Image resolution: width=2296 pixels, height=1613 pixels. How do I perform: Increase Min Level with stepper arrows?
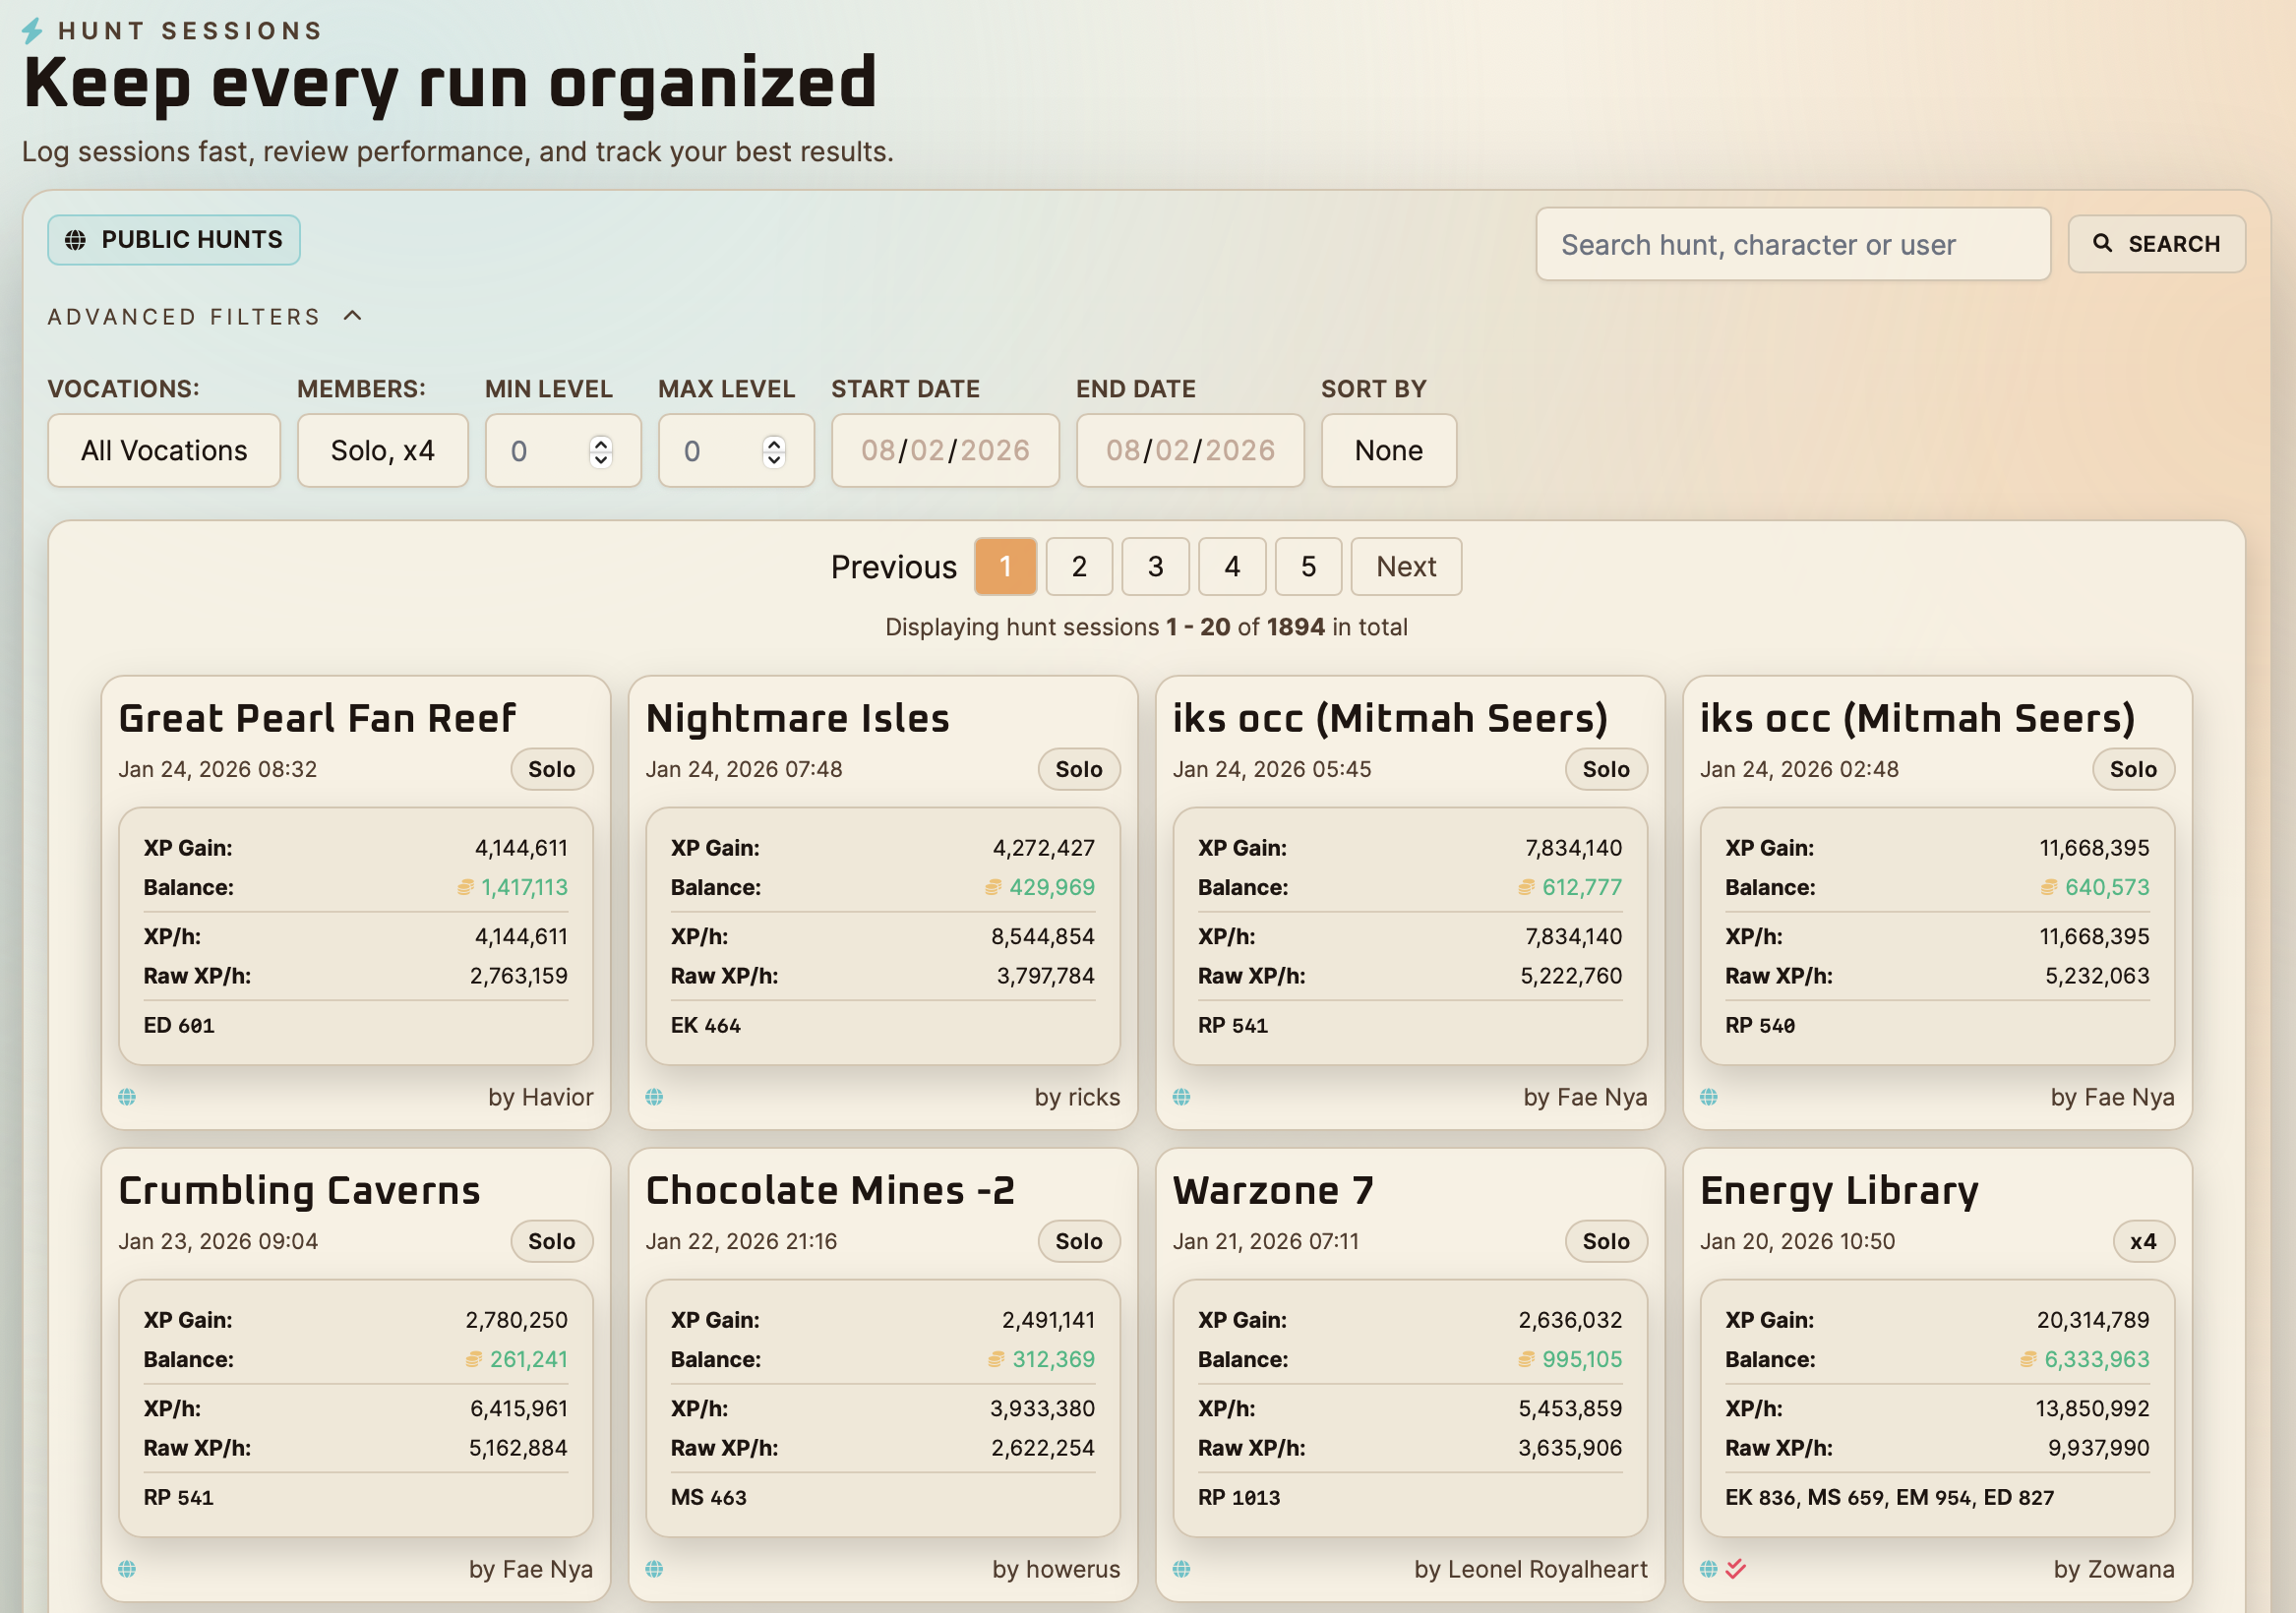tap(600, 443)
